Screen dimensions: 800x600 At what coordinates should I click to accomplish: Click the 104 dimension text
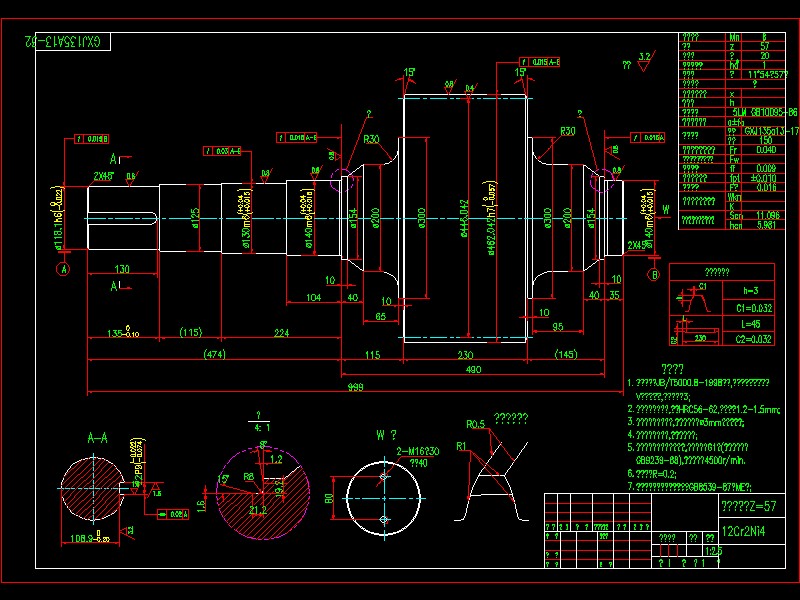click(x=313, y=297)
